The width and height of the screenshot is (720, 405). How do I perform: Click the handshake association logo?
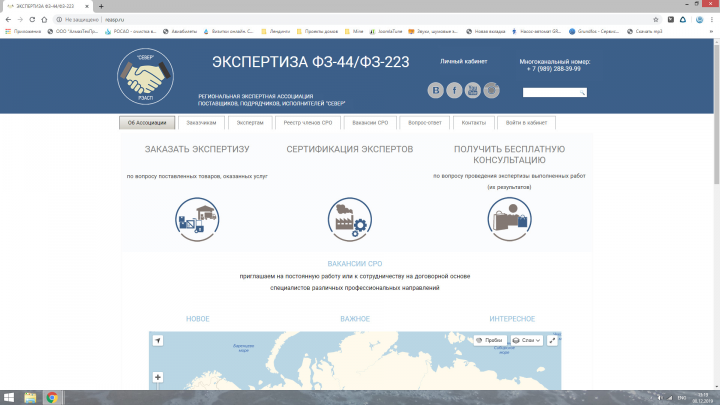pyautogui.click(x=146, y=76)
